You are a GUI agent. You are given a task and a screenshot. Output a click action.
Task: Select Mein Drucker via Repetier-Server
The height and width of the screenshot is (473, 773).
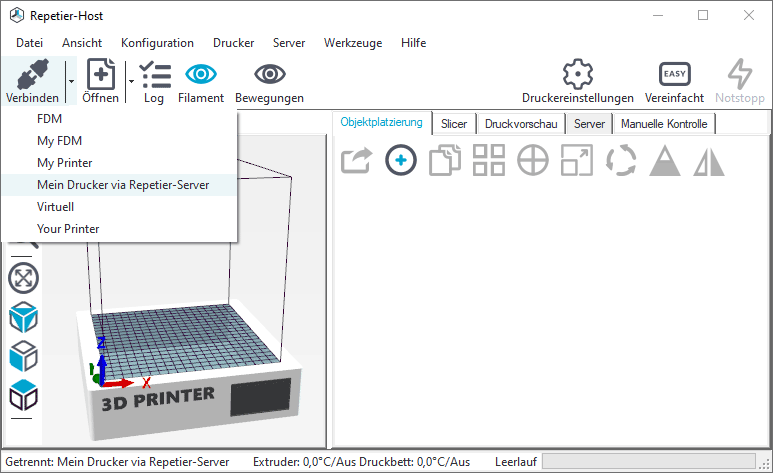(x=119, y=185)
